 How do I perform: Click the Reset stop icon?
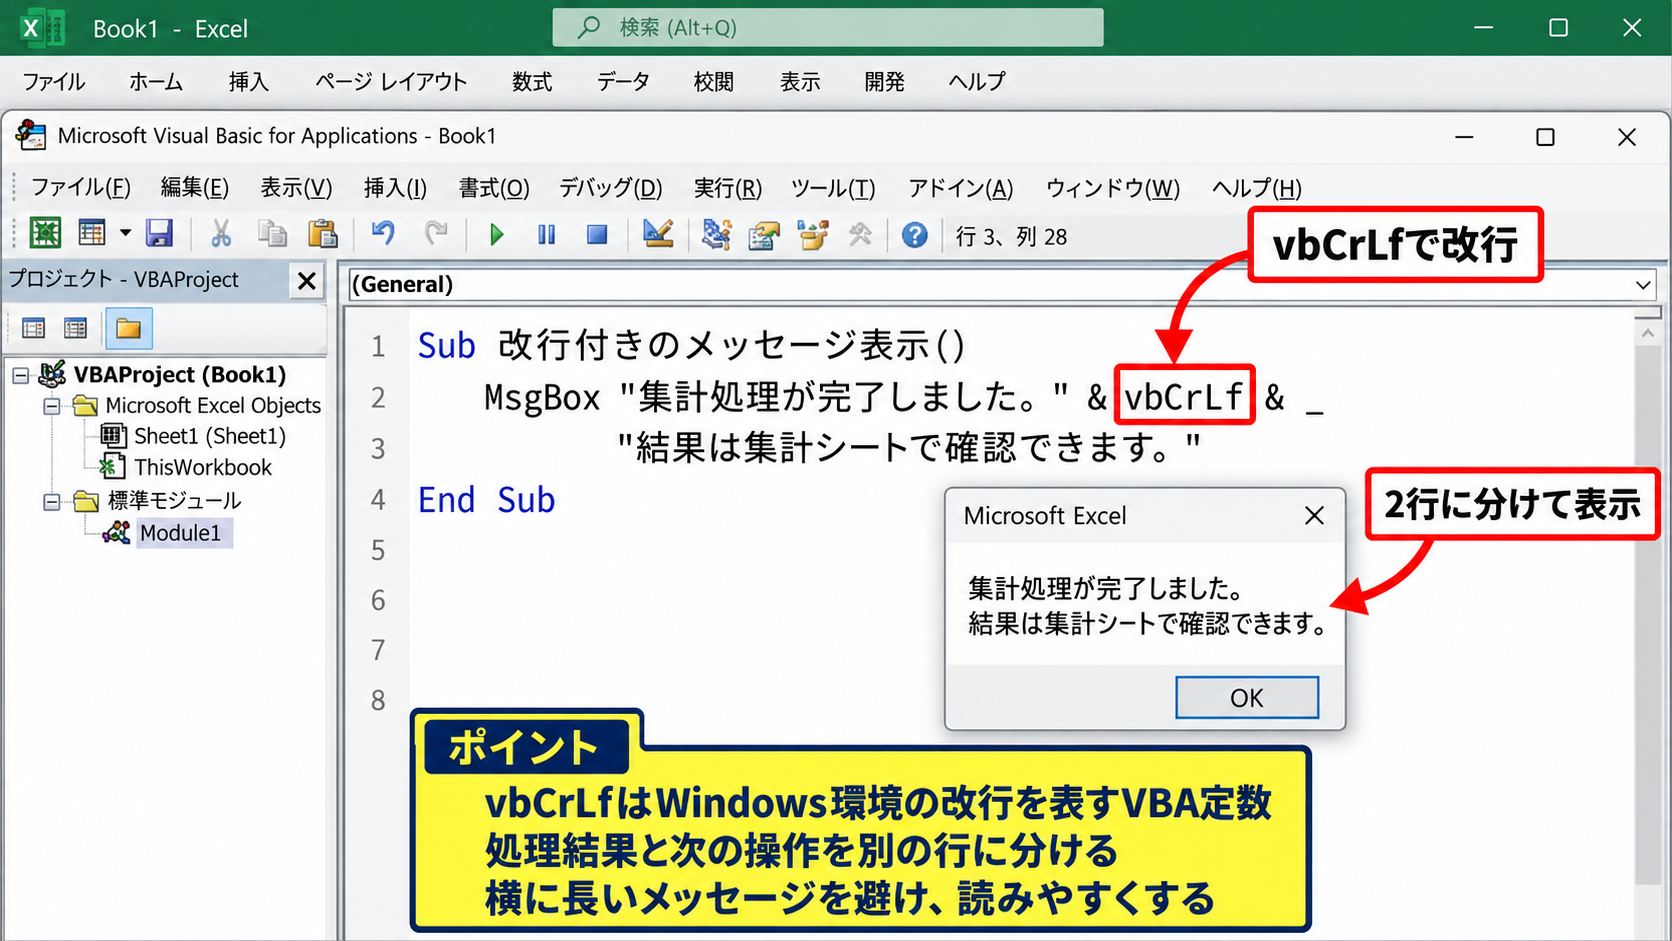(597, 235)
